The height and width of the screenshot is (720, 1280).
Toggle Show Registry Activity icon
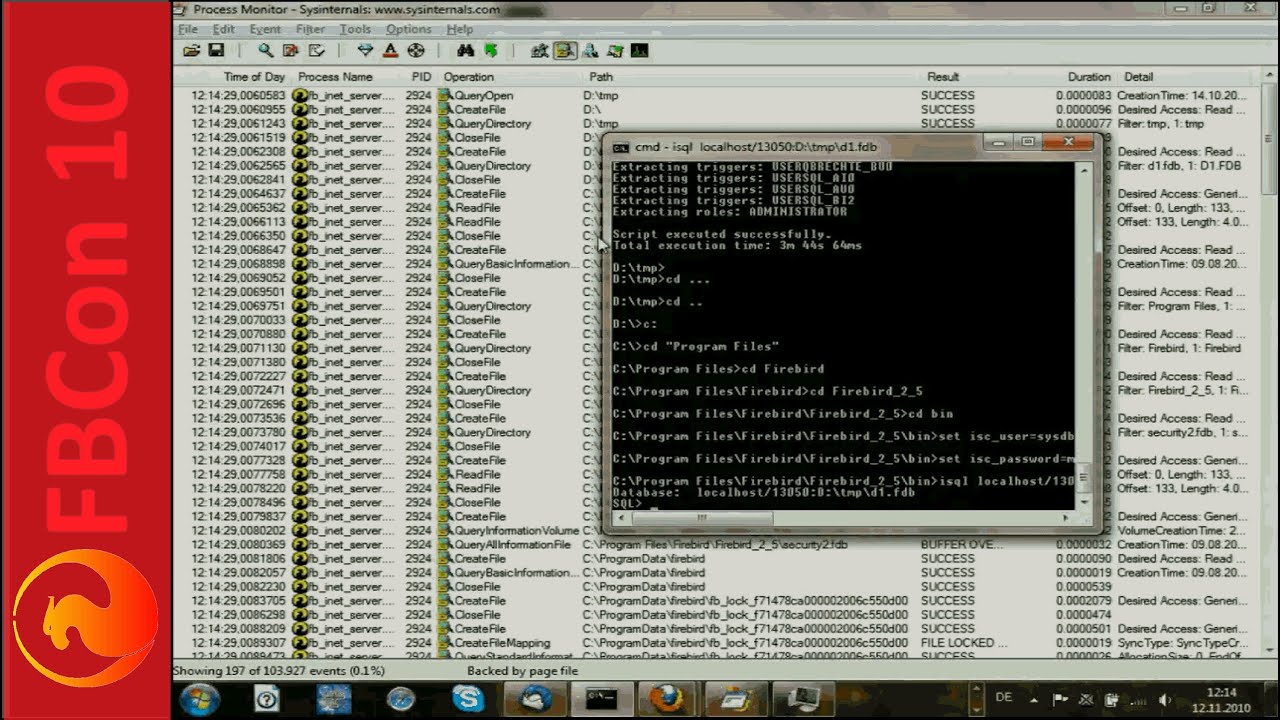click(x=541, y=50)
